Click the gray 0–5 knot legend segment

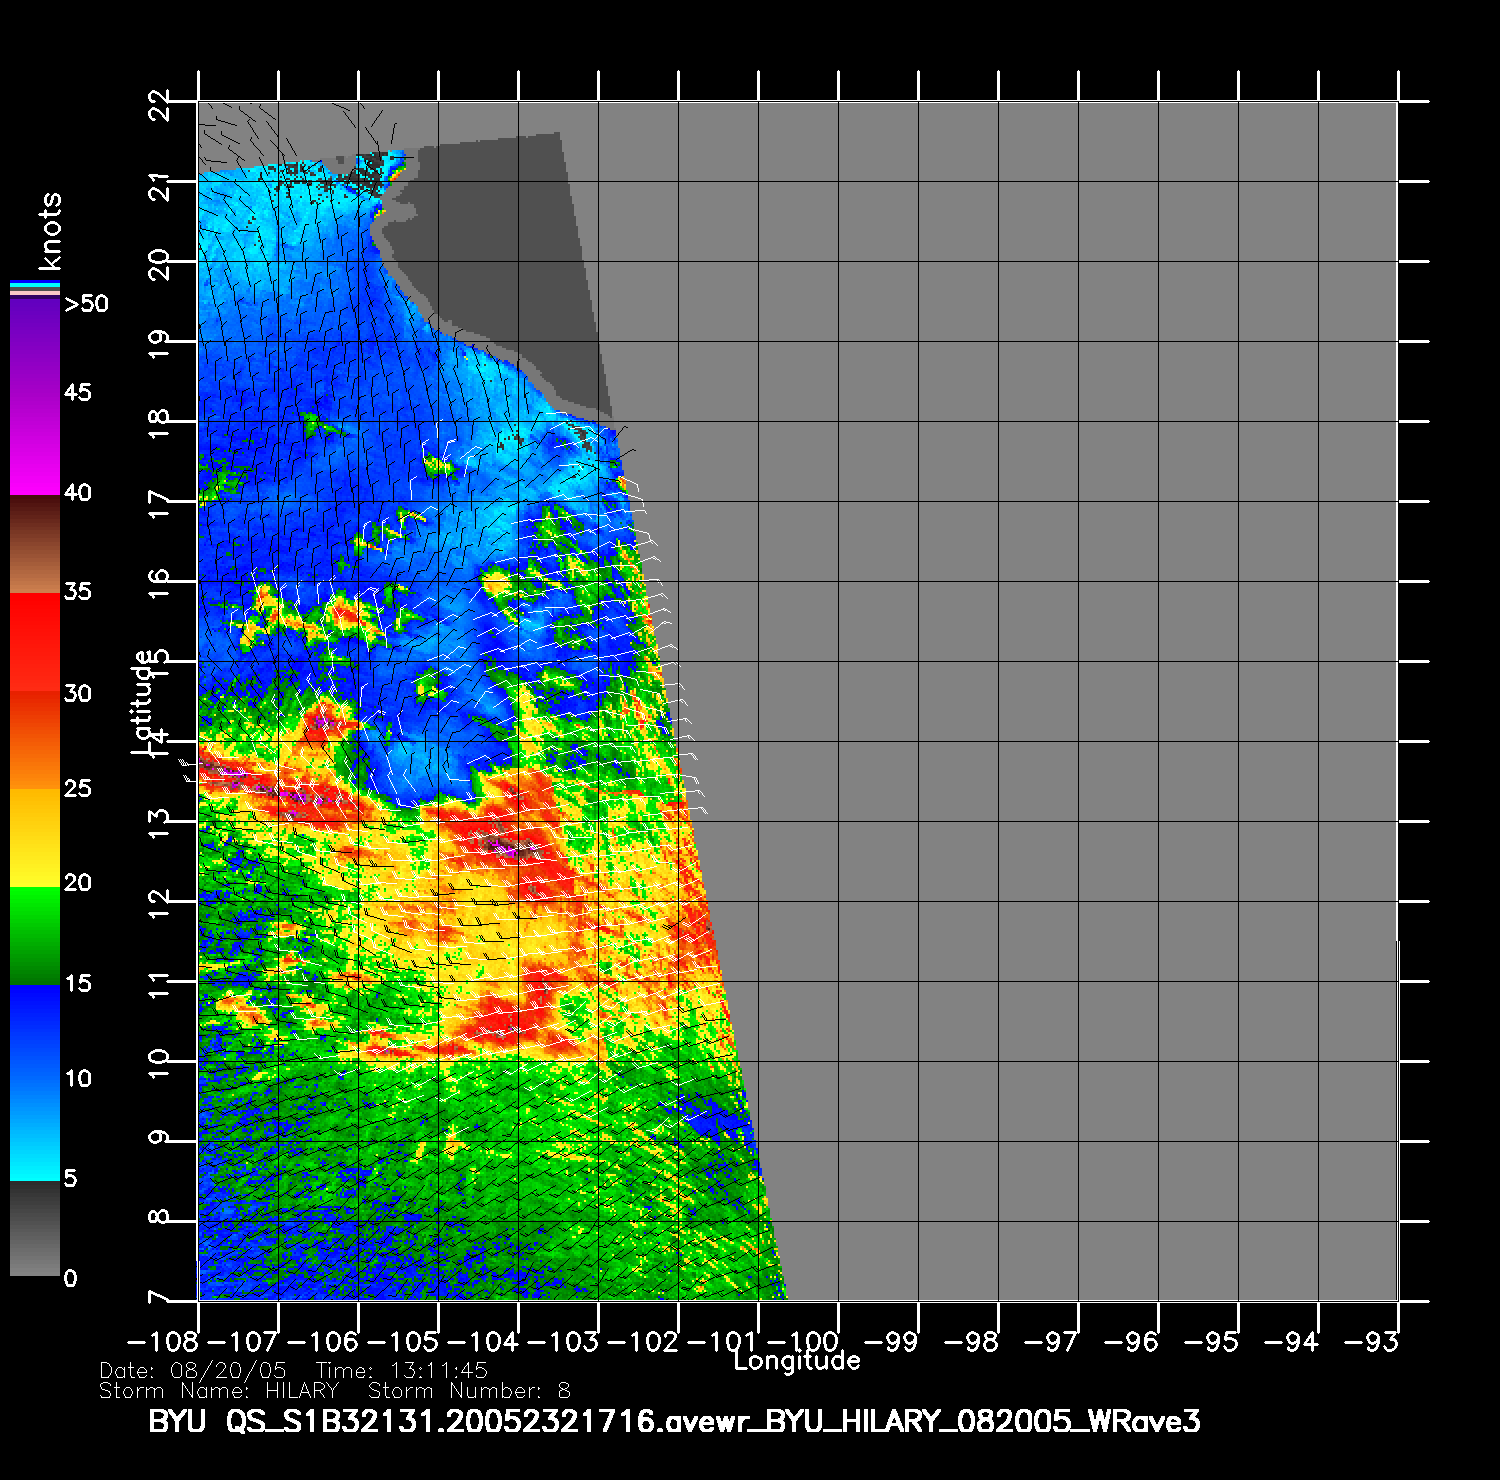tap(35, 1228)
